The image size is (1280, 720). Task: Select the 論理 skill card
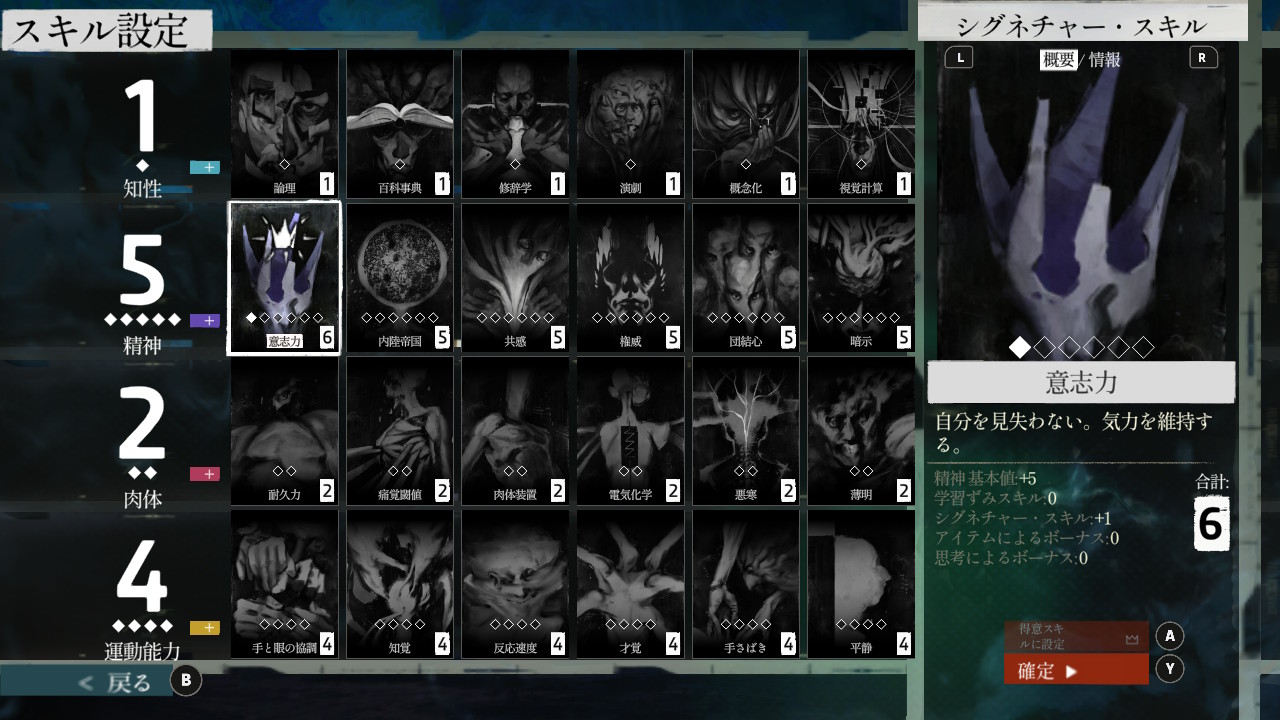(285, 124)
